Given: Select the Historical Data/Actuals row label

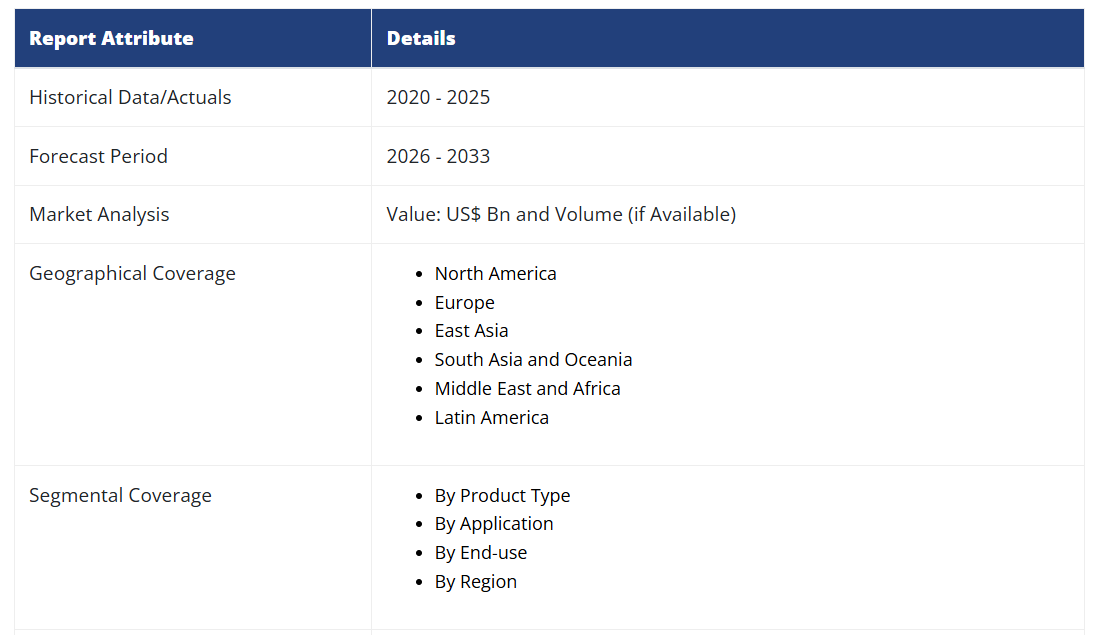Looking at the screenshot, I should point(130,97).
